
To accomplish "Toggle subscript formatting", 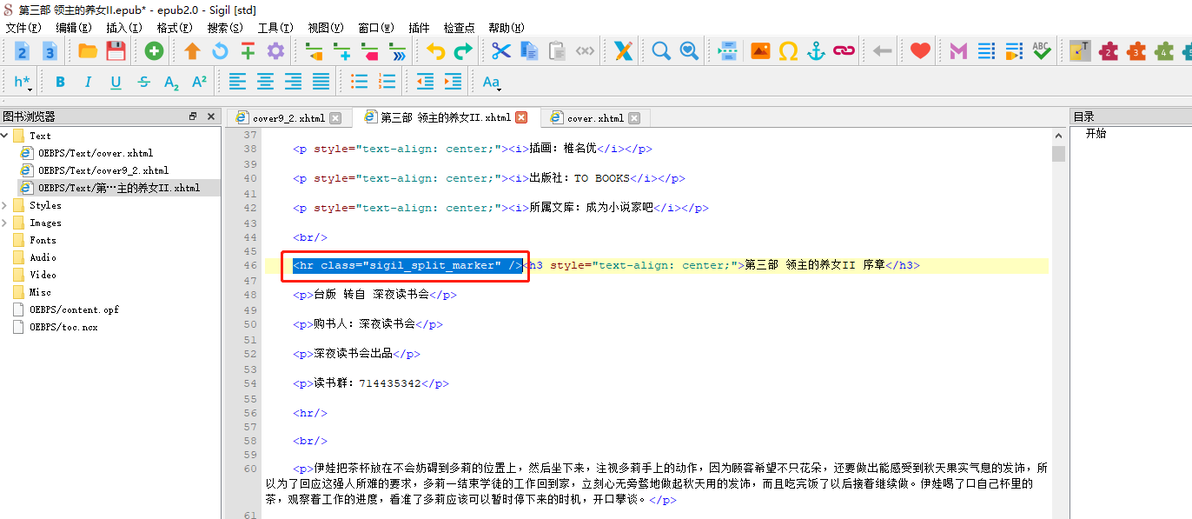I will tap(172, 82).
